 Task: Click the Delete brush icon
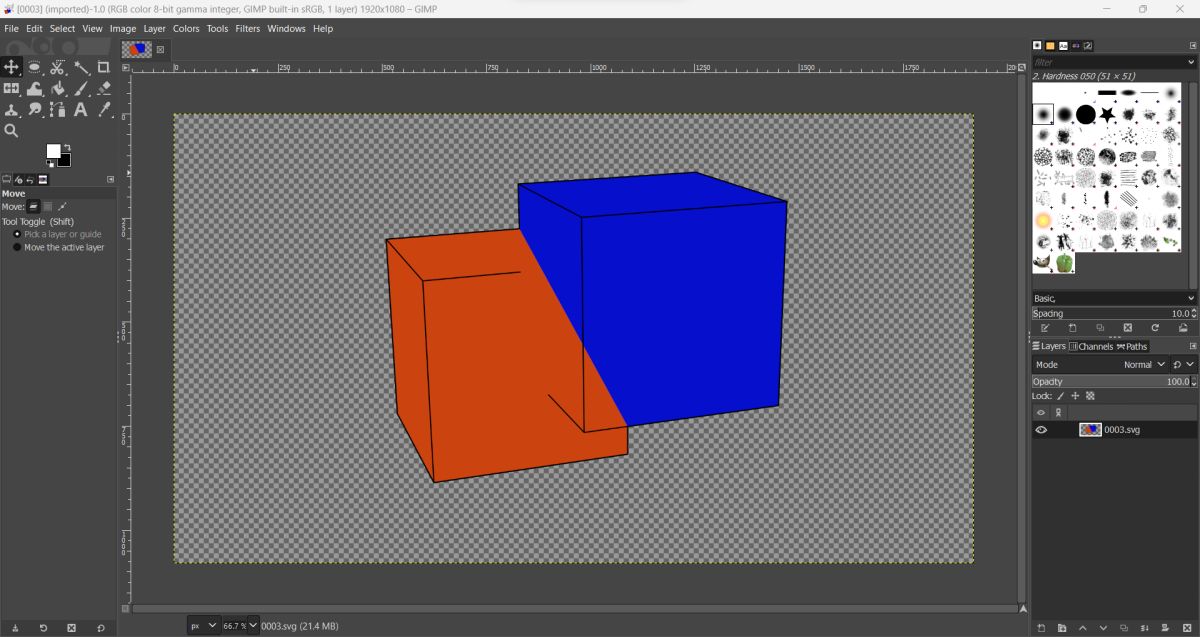tap(1128, 328)
